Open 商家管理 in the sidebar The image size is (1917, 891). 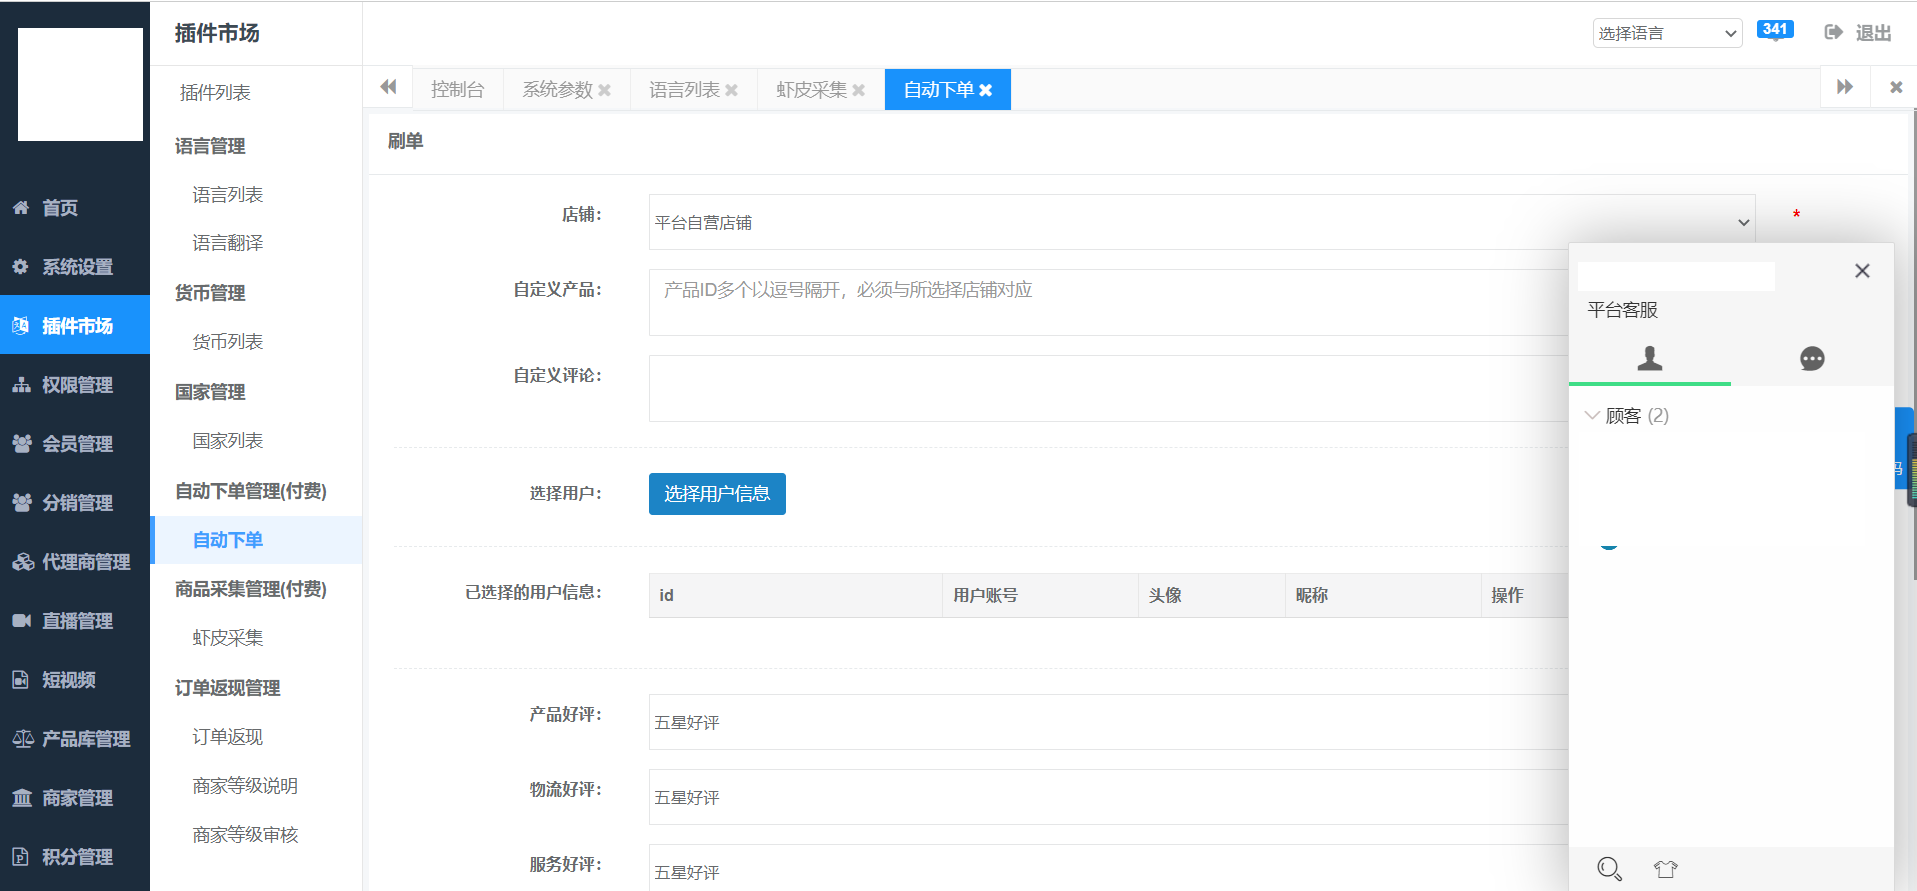[x=75, y=798]
